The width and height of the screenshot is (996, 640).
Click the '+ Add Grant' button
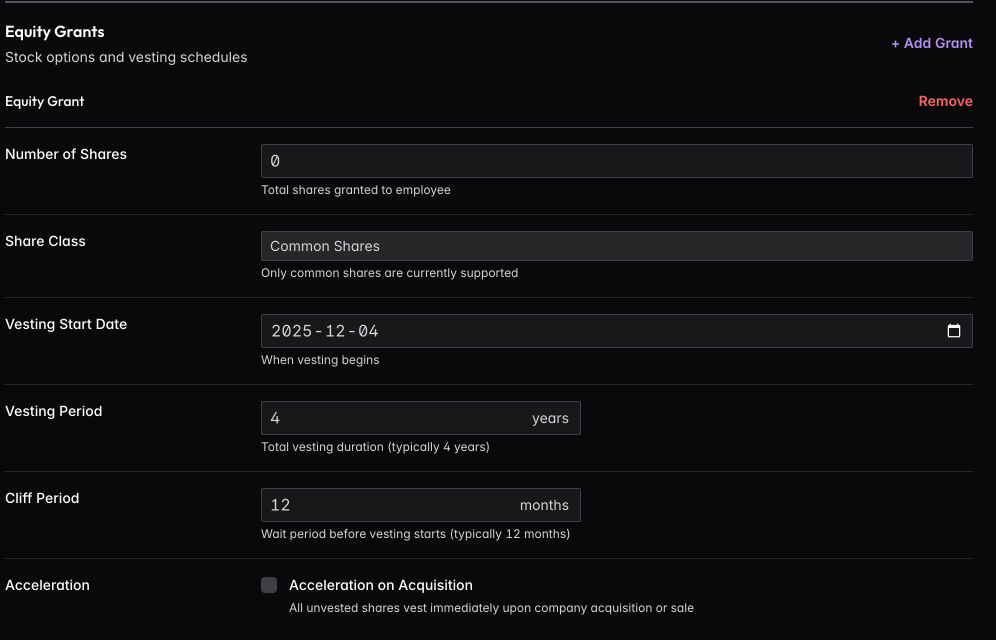[x=931, y=43]
